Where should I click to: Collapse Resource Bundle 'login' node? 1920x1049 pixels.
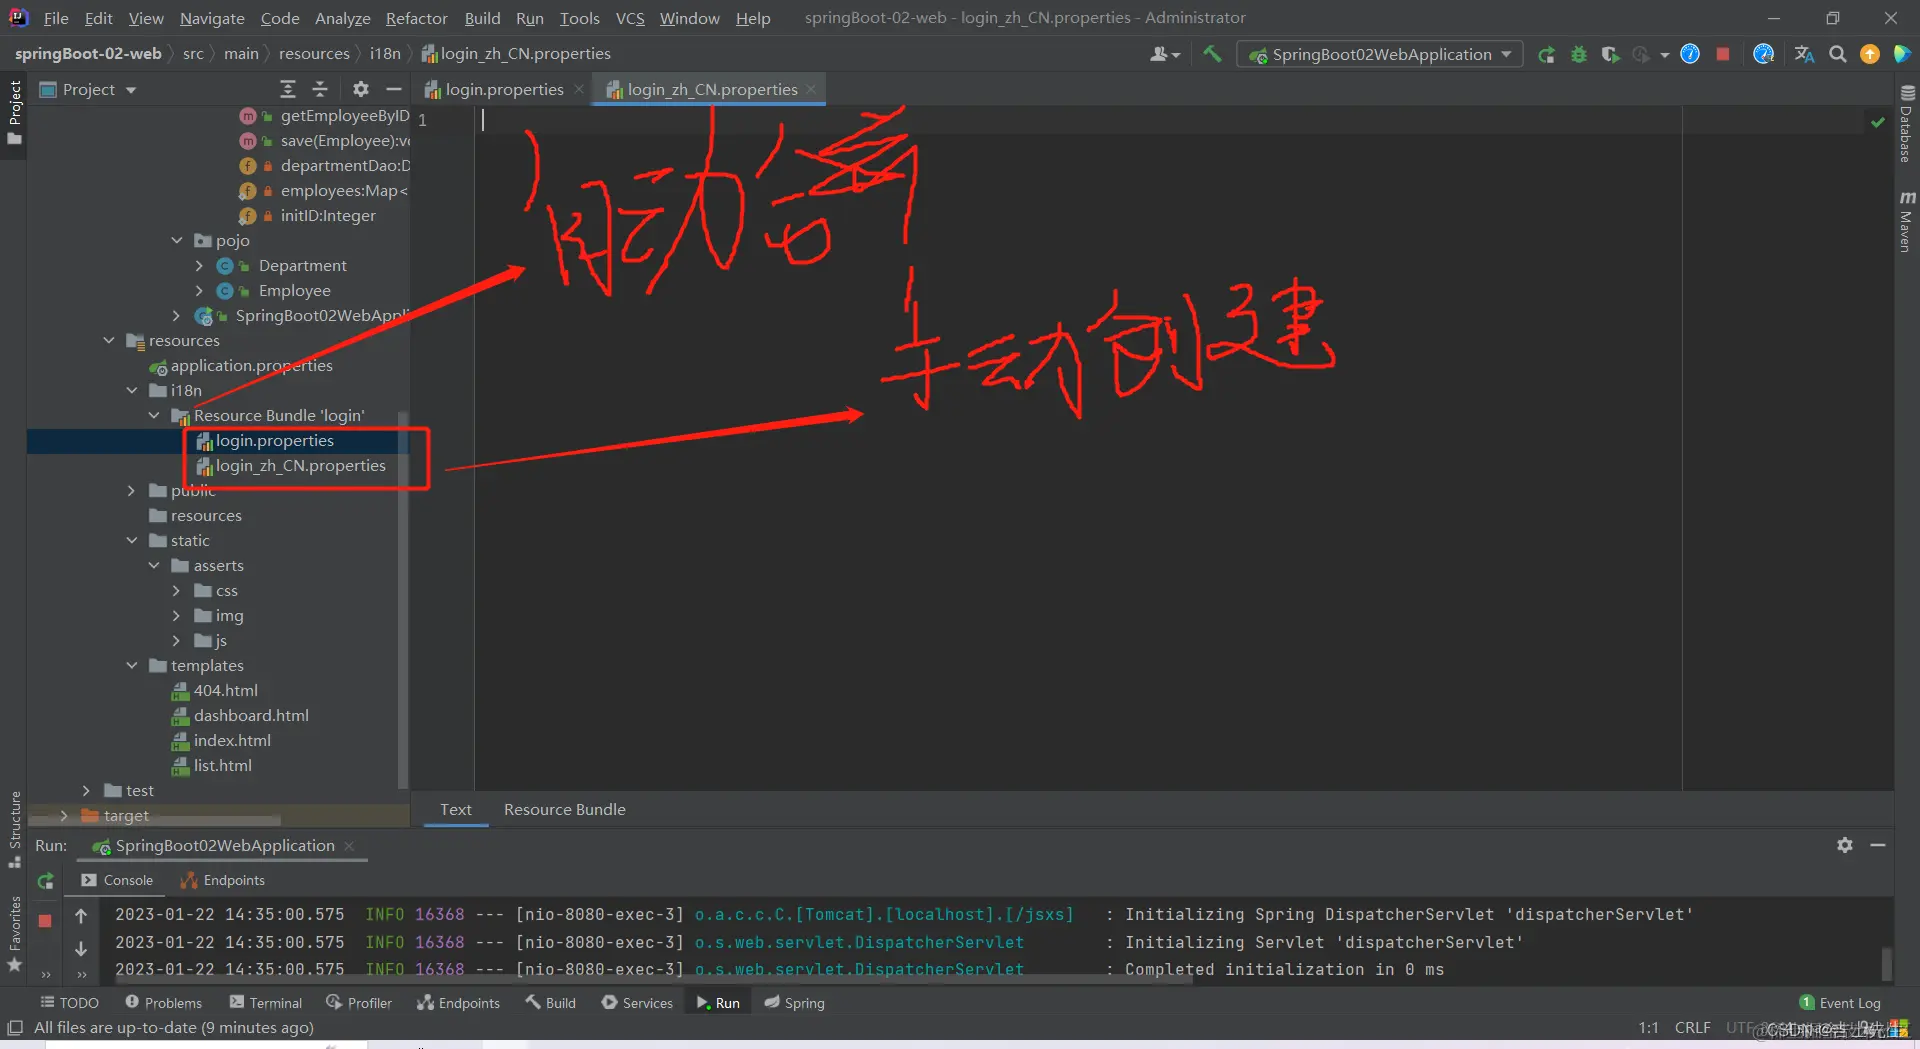[x=154, y=415]
